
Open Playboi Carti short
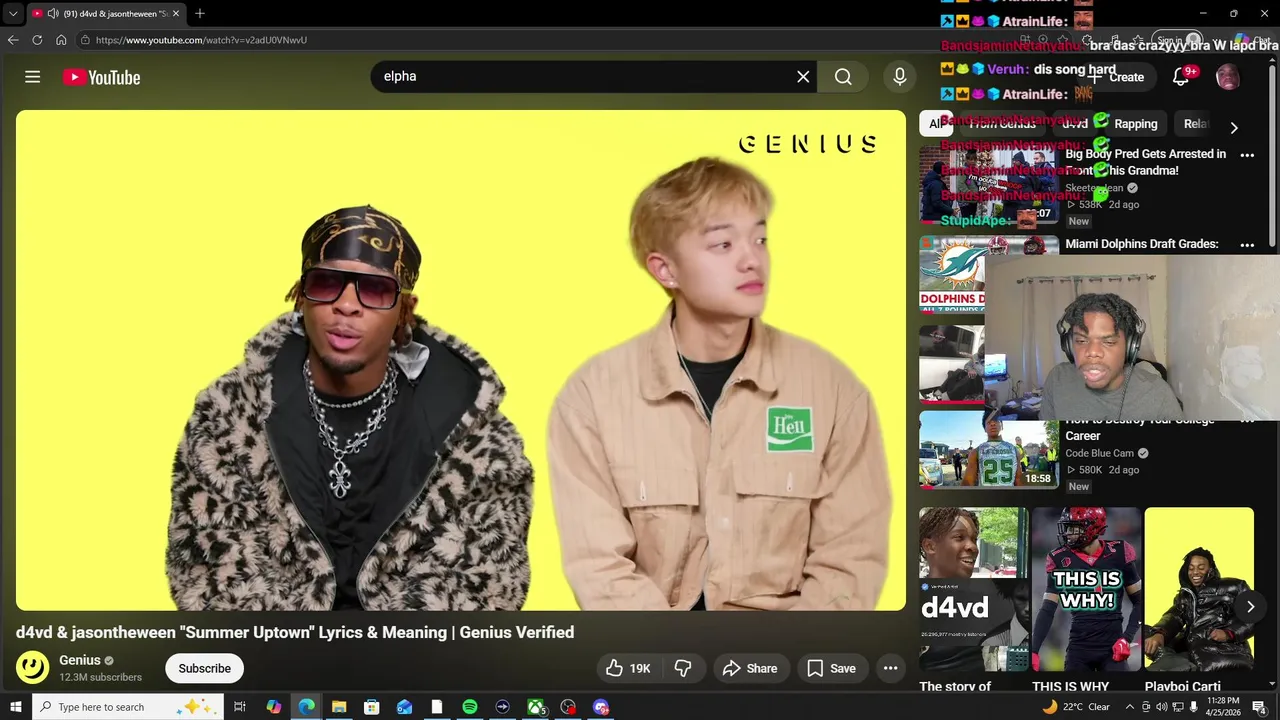(x=1199, y=589)
